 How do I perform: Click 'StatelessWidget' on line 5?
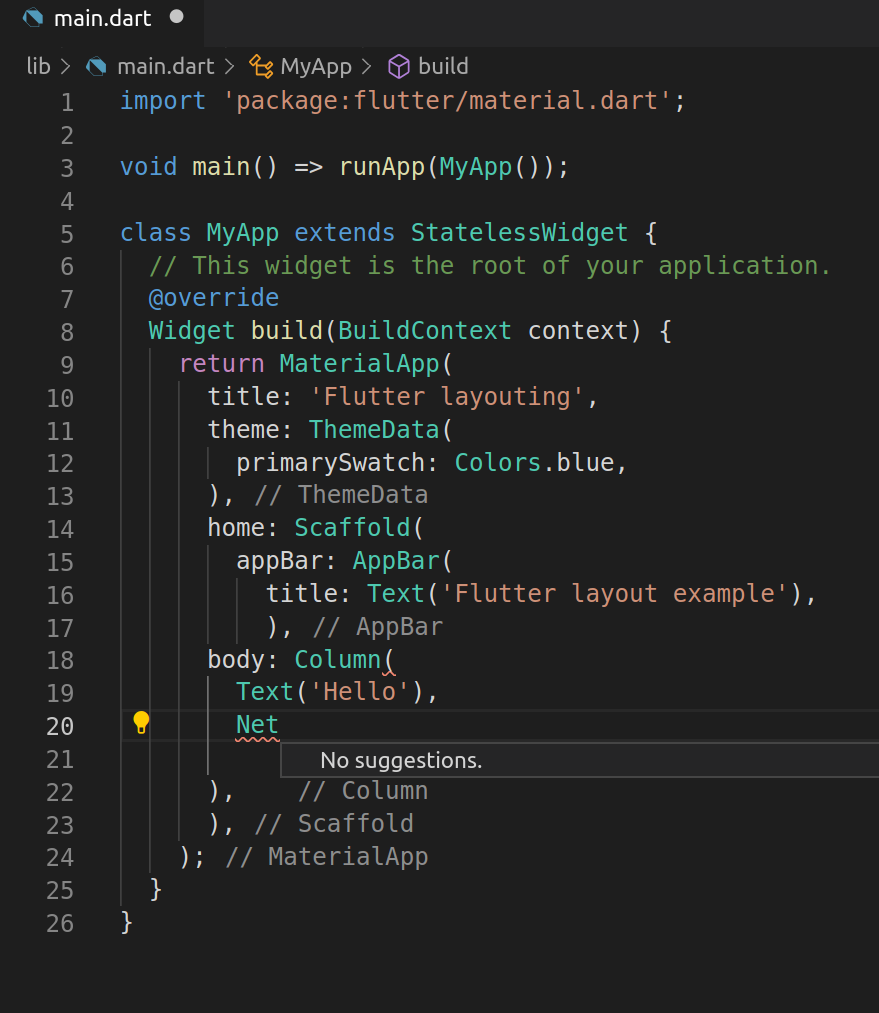coord(519,233)
